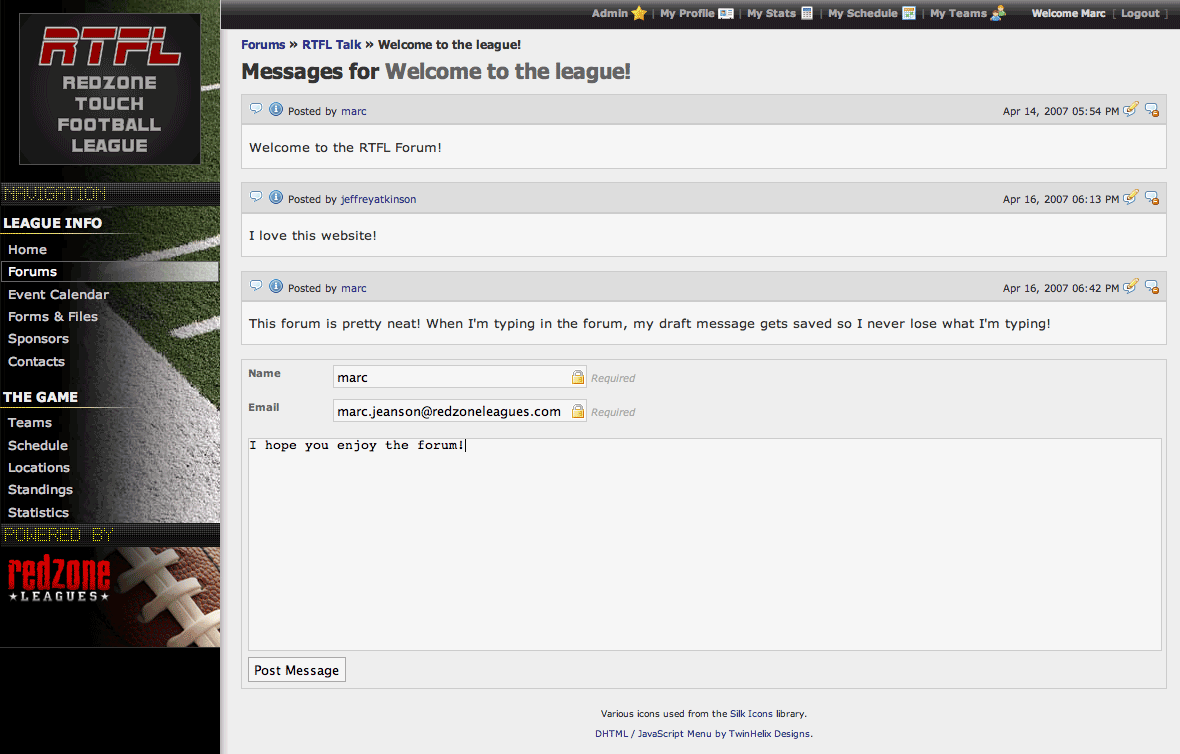Click the My Teams people icon
Image resolution: width=1180 pixels, height=754 pixels.
coord(997,13)
